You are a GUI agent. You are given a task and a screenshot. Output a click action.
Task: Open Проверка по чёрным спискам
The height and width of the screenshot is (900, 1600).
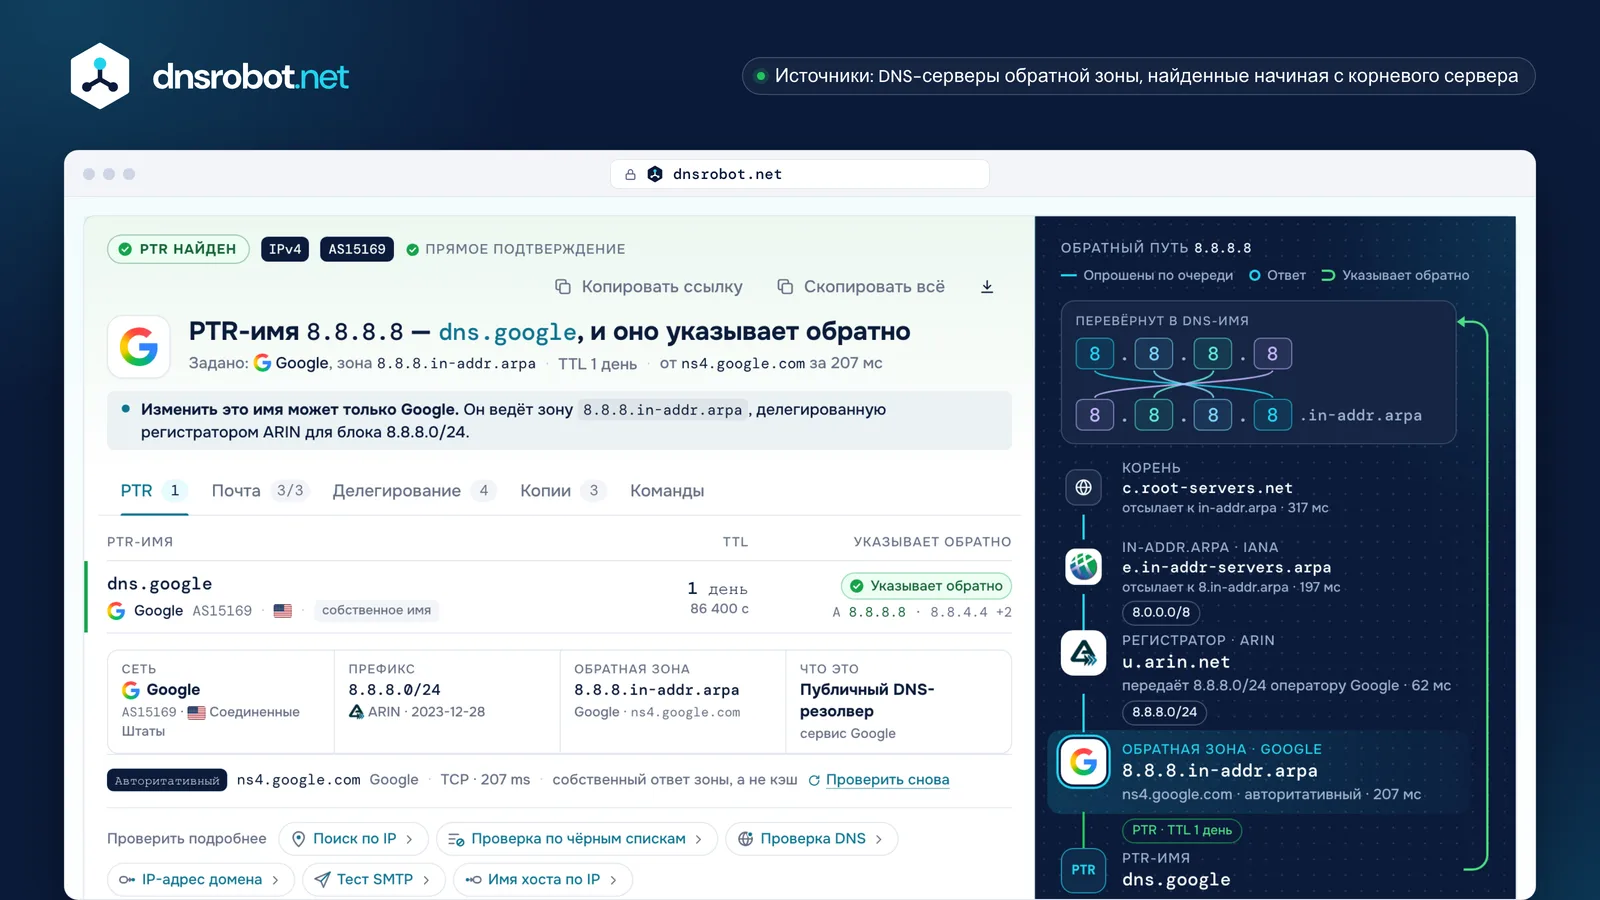(577, 839)
